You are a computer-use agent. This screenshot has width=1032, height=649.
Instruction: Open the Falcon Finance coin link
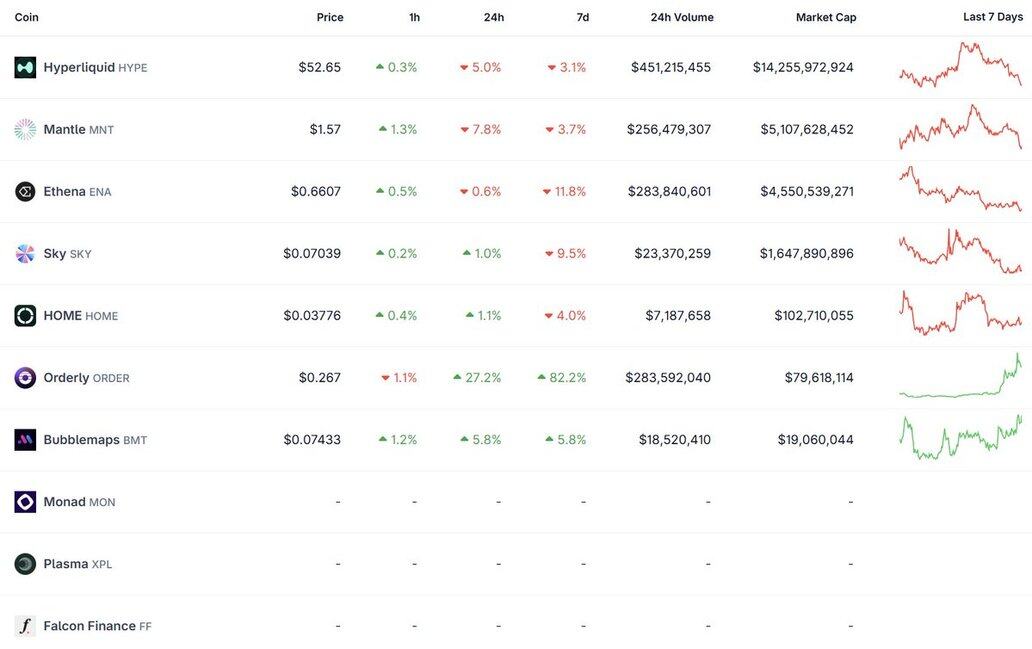(97, 626)
